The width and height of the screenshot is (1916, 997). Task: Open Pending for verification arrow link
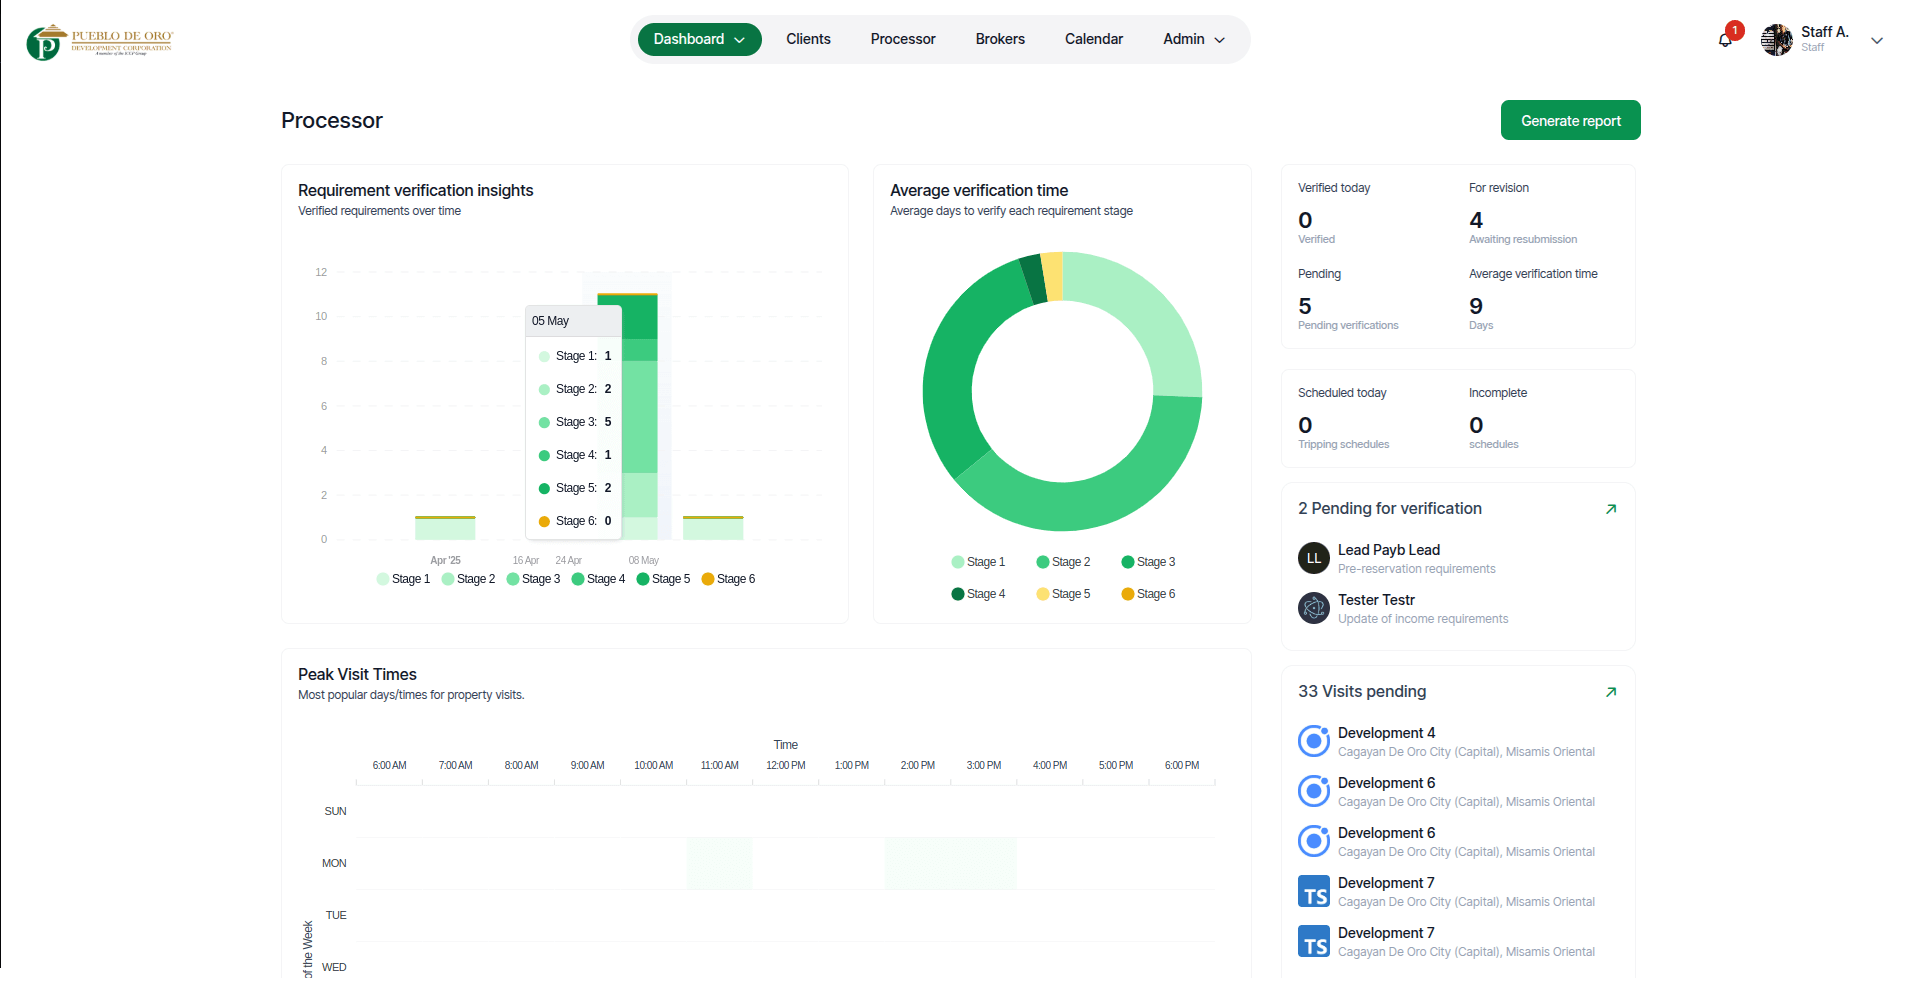pos(1610,509)
